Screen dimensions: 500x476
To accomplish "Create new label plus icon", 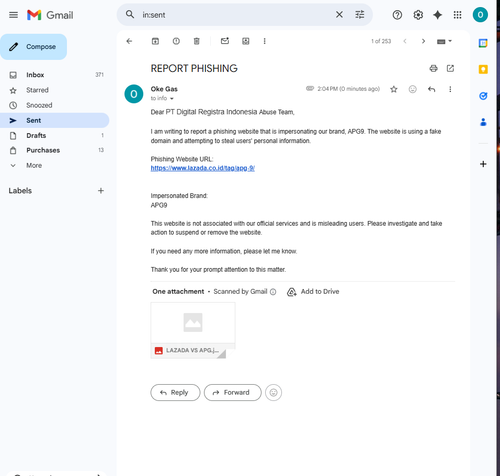I will [101, 191].
